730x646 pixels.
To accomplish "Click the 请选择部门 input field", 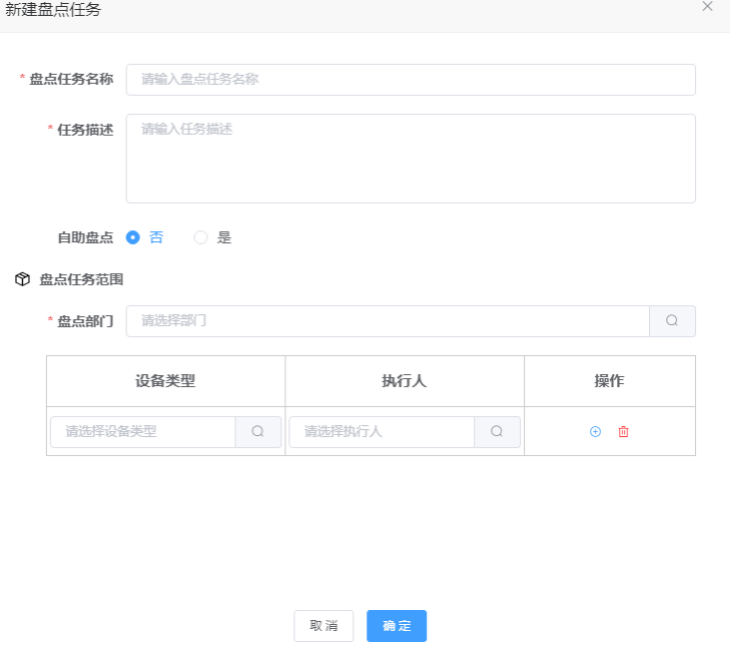I will (388, 321).
